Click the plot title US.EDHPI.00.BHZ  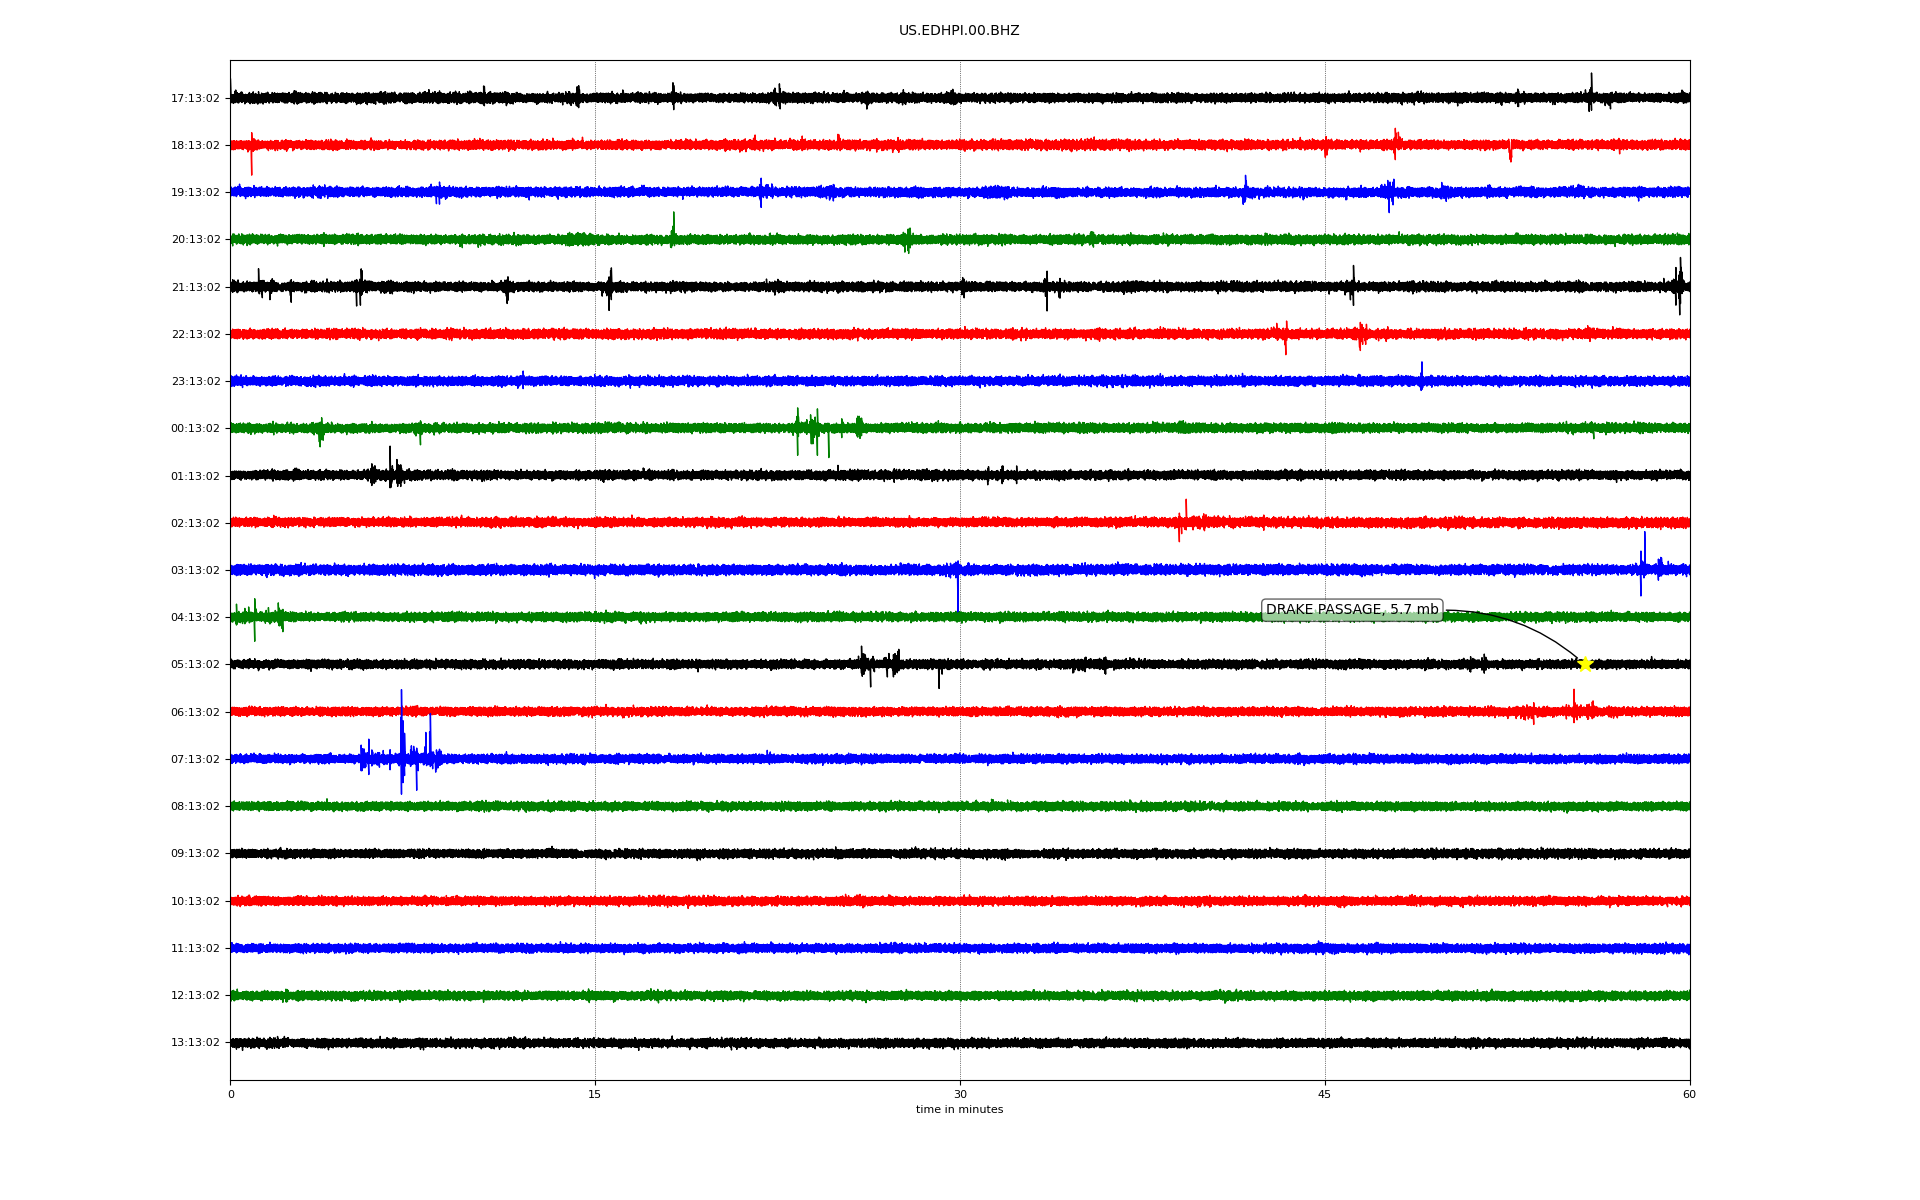click(959, 31)
